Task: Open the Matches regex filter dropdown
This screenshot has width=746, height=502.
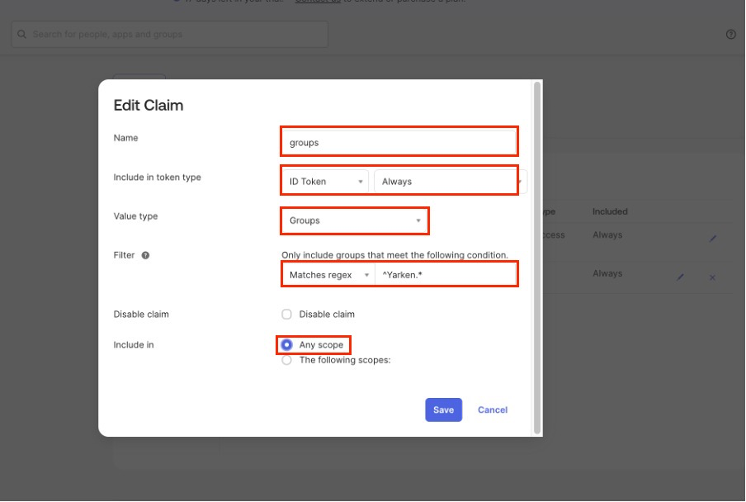Action: 328,275
